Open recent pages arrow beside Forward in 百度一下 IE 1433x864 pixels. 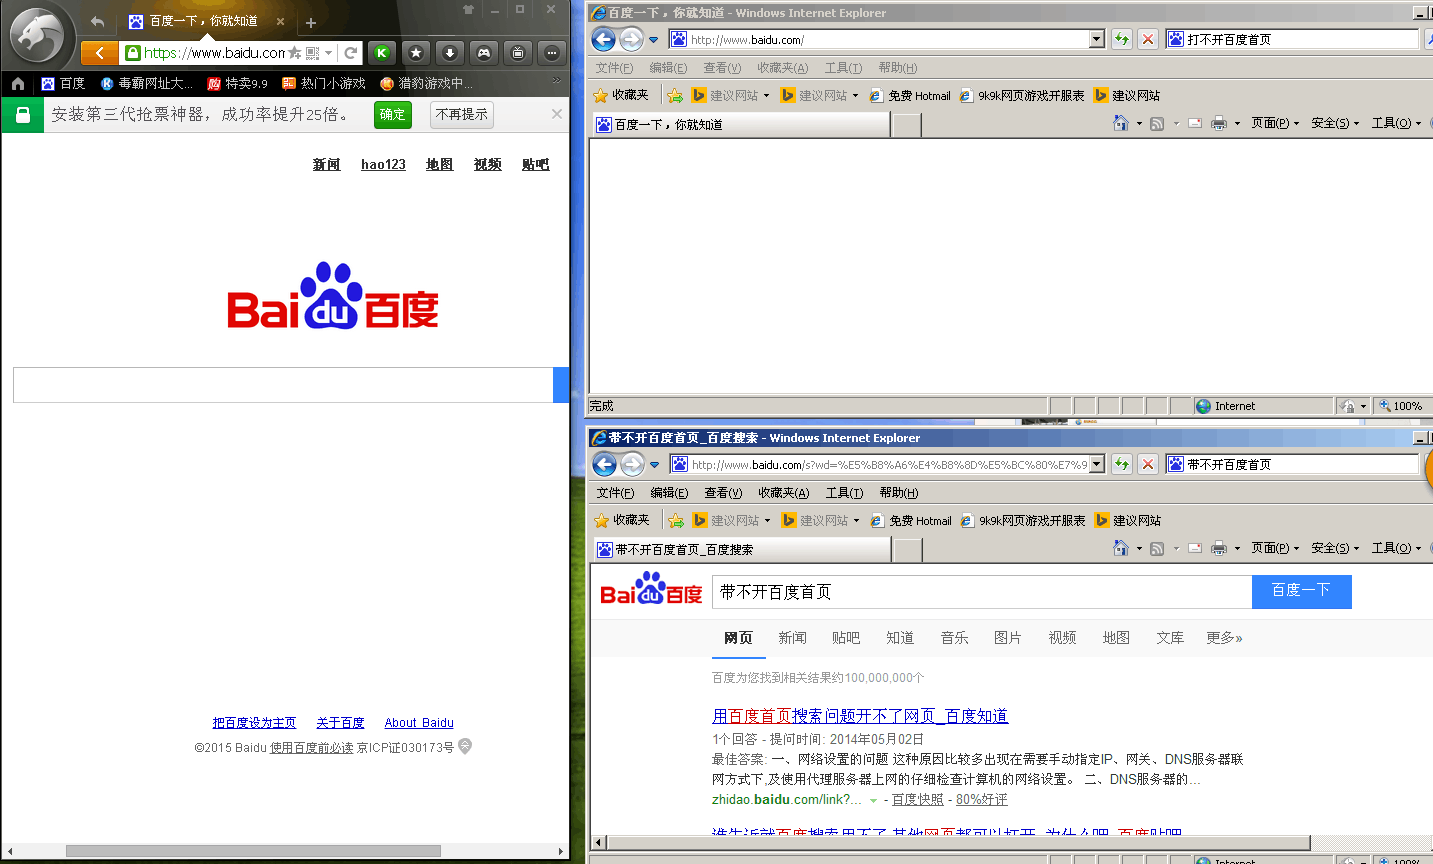pyautogui.click(x=653, y=39)
